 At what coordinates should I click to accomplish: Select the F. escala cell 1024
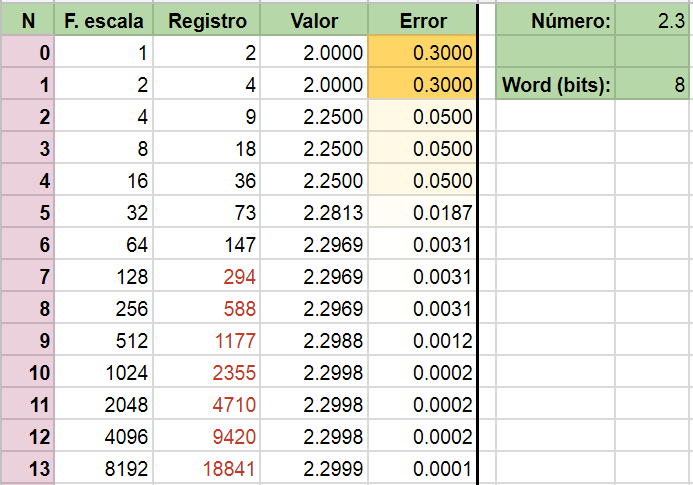104,372
